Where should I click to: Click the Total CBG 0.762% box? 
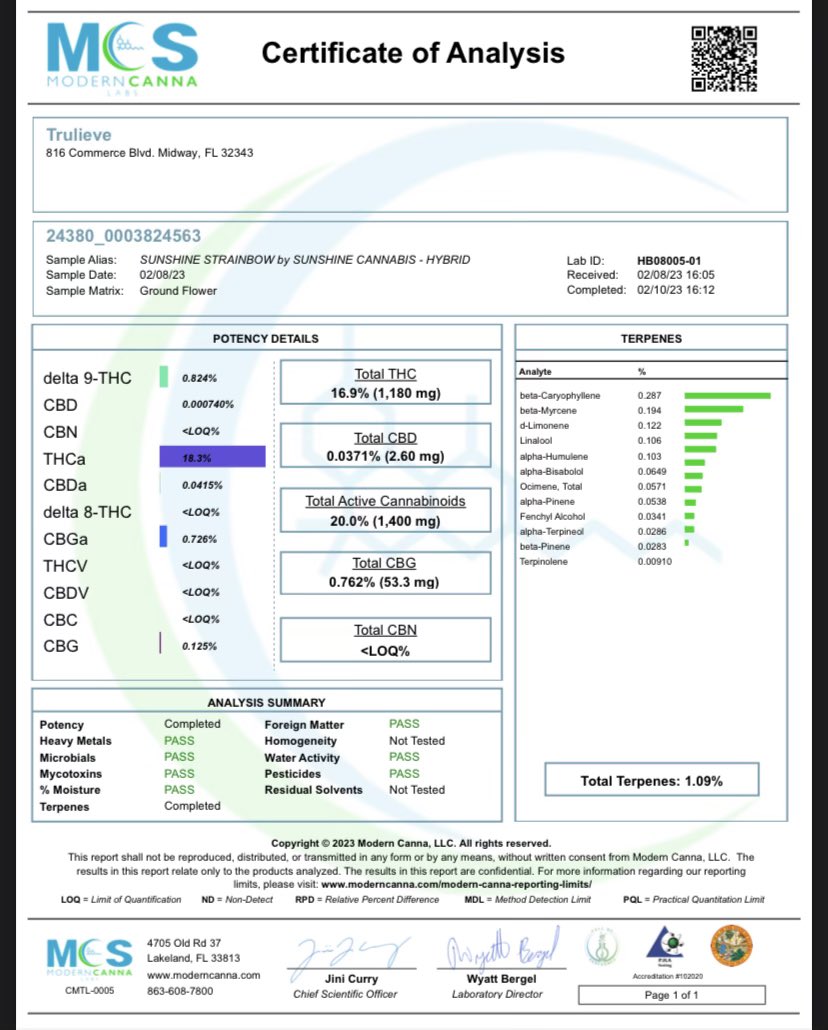pyautogui.click(x=386, y=573)
